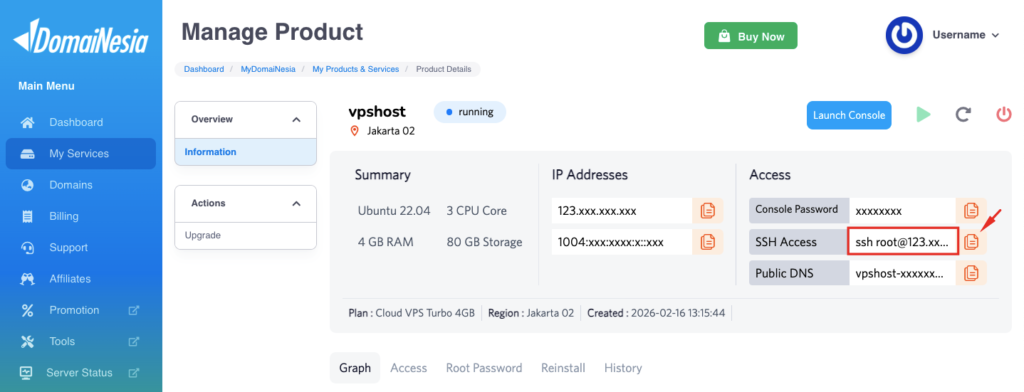Switch to the Graph tab
The height and width of the screenshot is (392, 1024).
coord(355,368)
